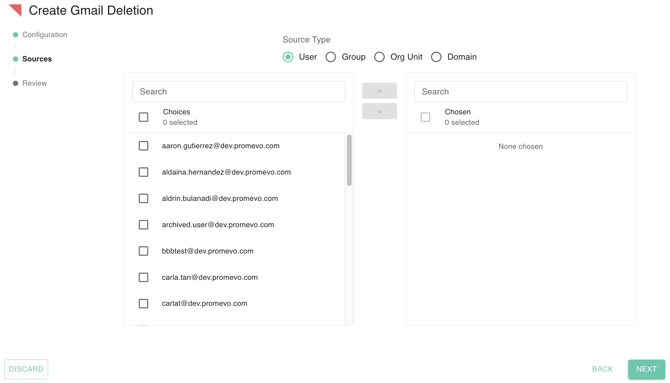Click the 'None chosen' placeholder text

point(520,147)
